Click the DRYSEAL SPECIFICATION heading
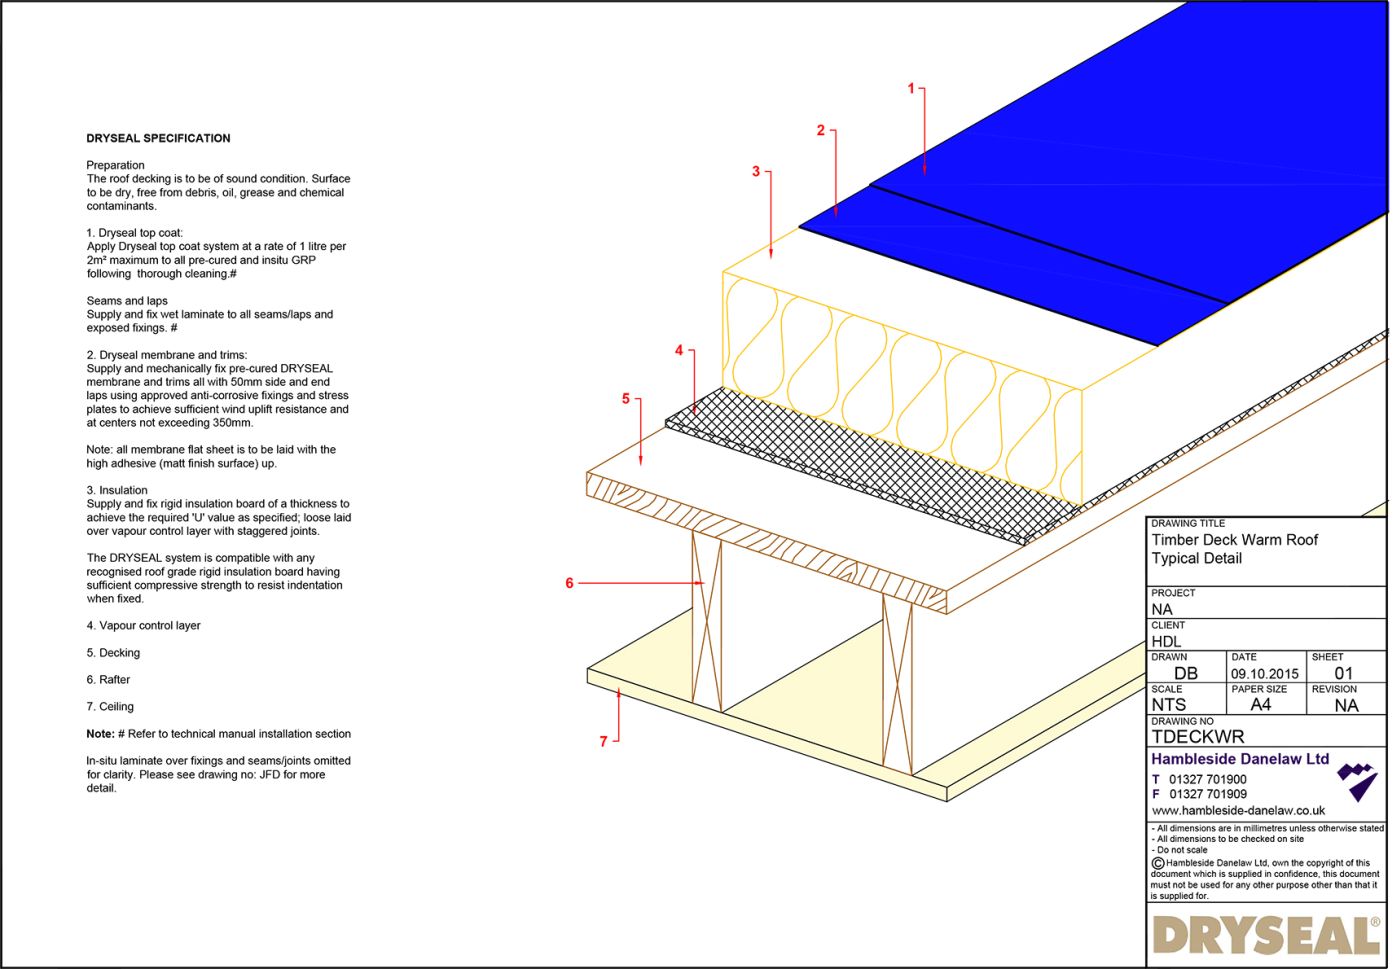 [x=159, y=138]
